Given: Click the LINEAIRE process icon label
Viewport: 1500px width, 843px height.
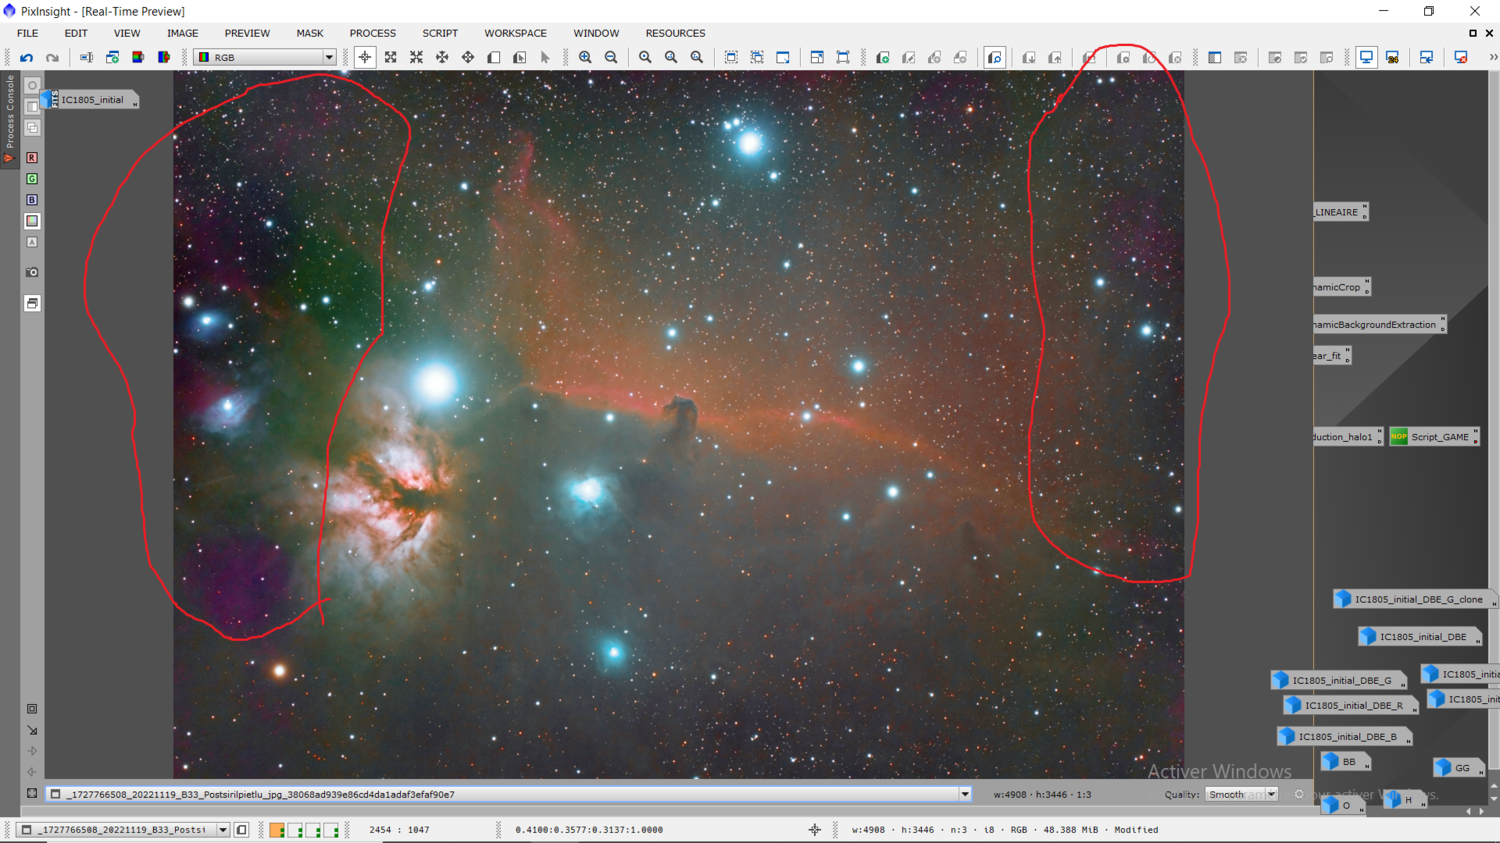Looking at the screenshot, I should tap(1339, 212).
